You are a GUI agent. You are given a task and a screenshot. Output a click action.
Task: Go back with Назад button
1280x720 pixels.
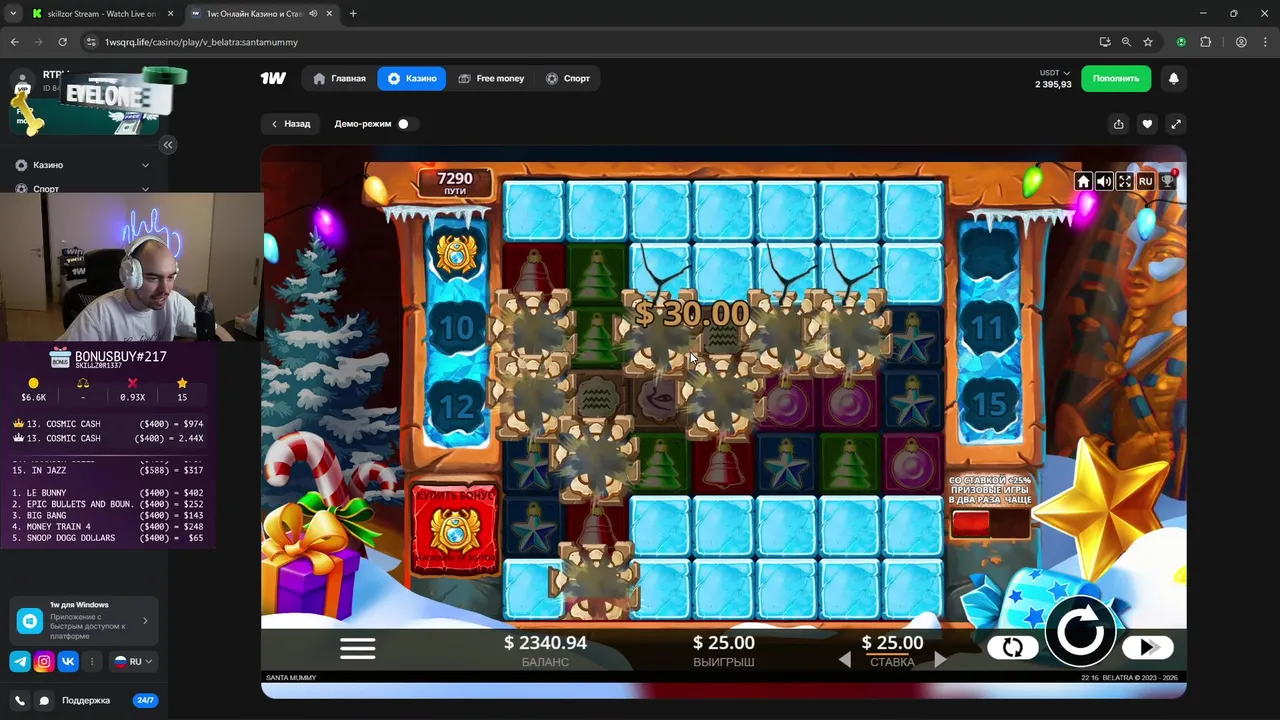[291, 124]
